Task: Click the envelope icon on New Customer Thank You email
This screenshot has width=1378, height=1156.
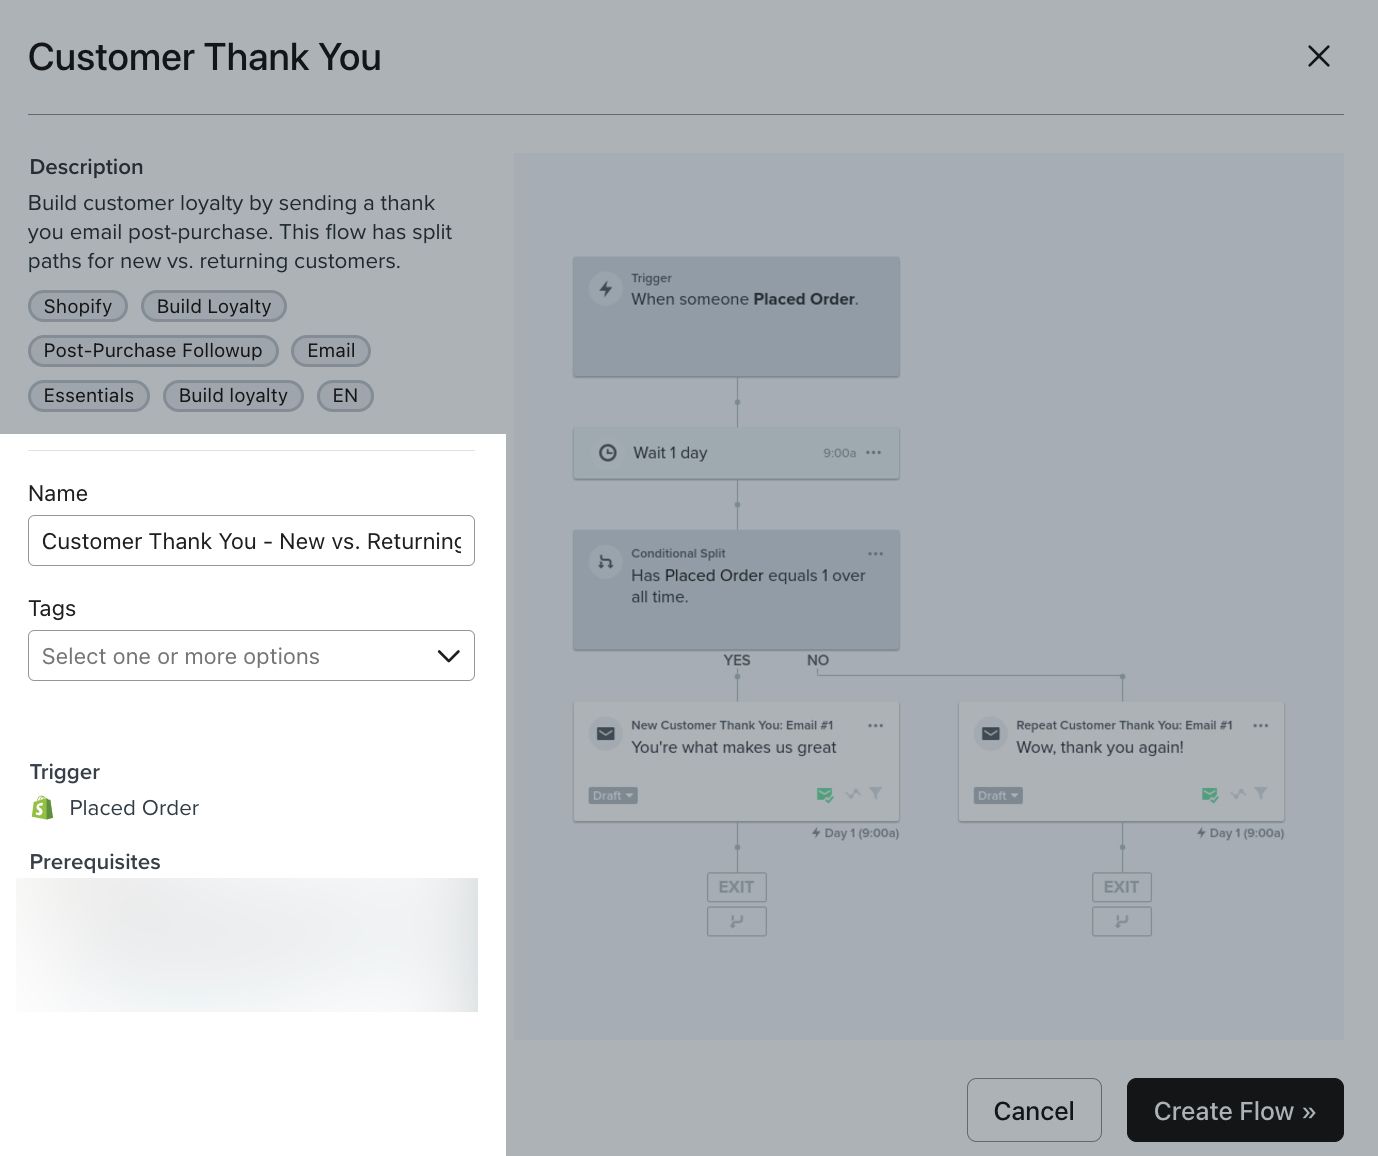Action: pyautogui.click(x=605, y=733)
